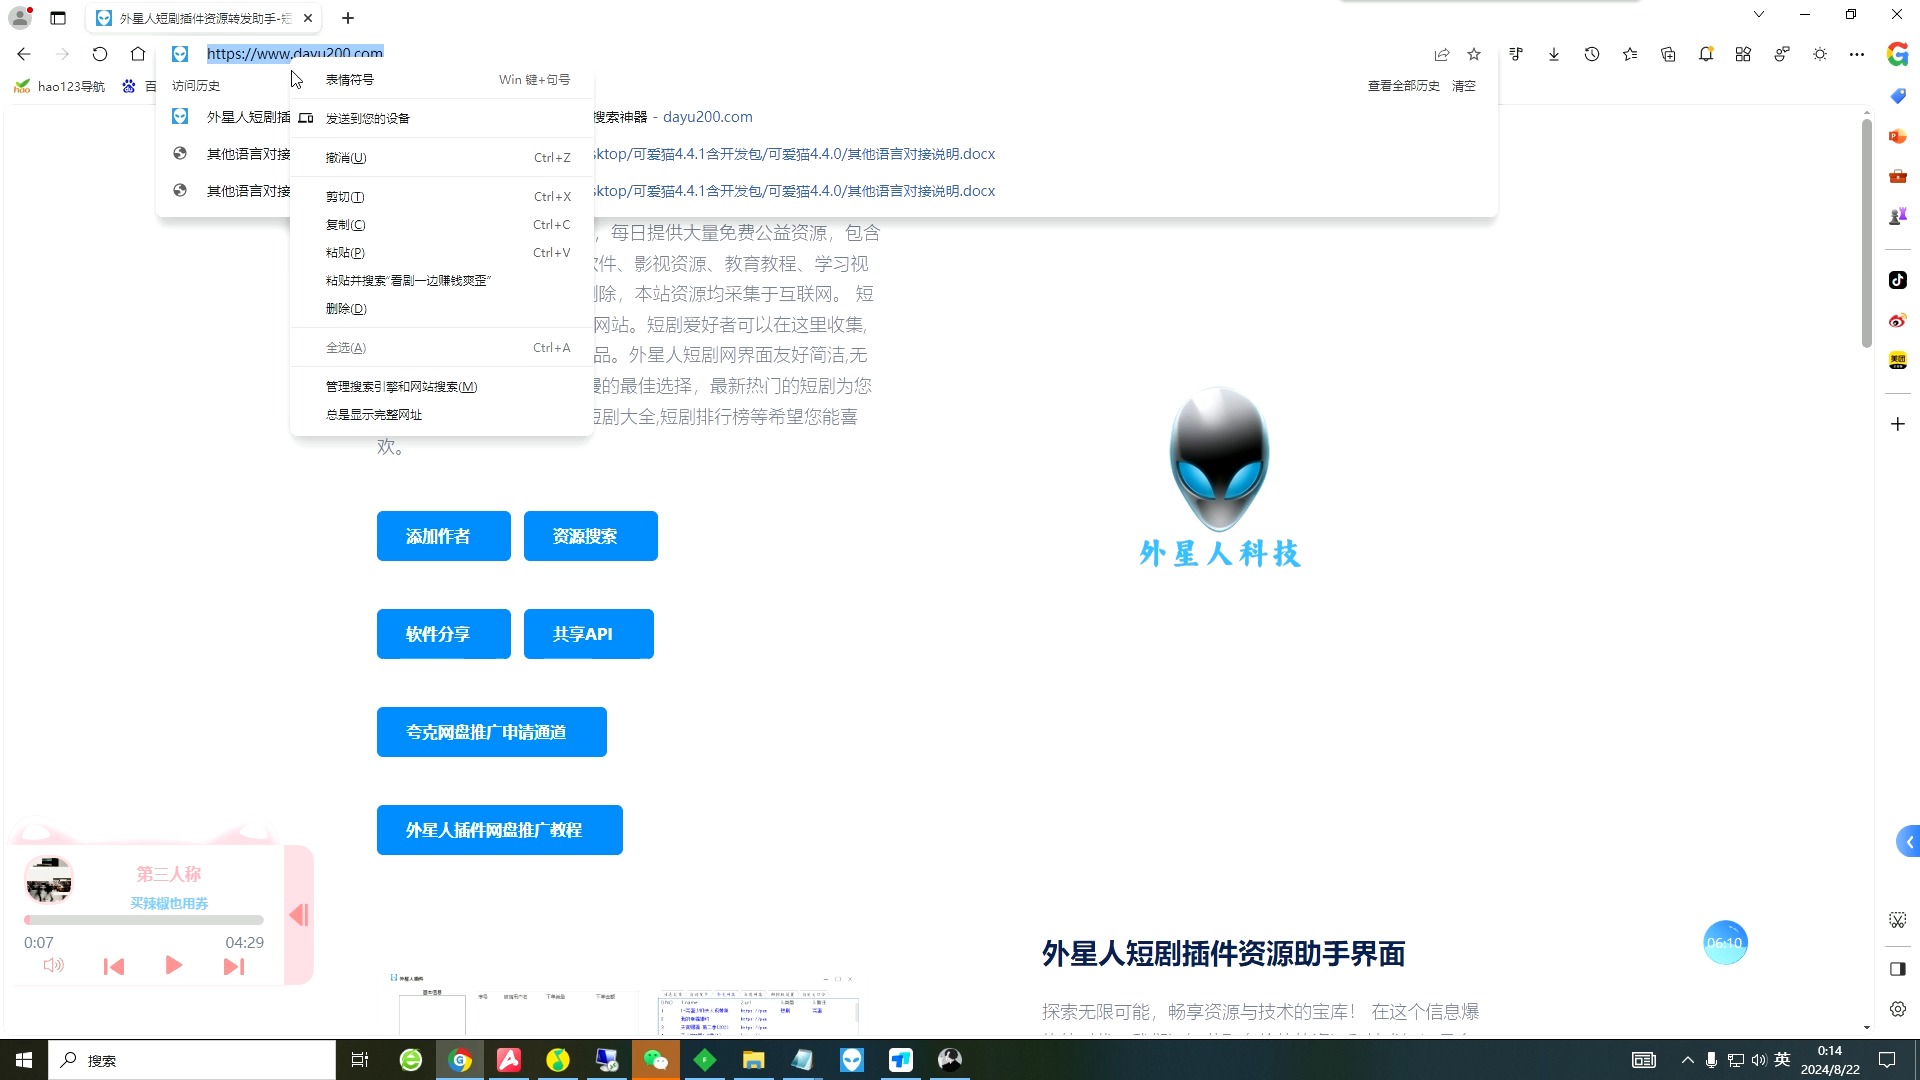The width and height of the screenshot is (1920, 1080).
Task: Bookmark the page with the star icon
Action: click(1474, 54)
